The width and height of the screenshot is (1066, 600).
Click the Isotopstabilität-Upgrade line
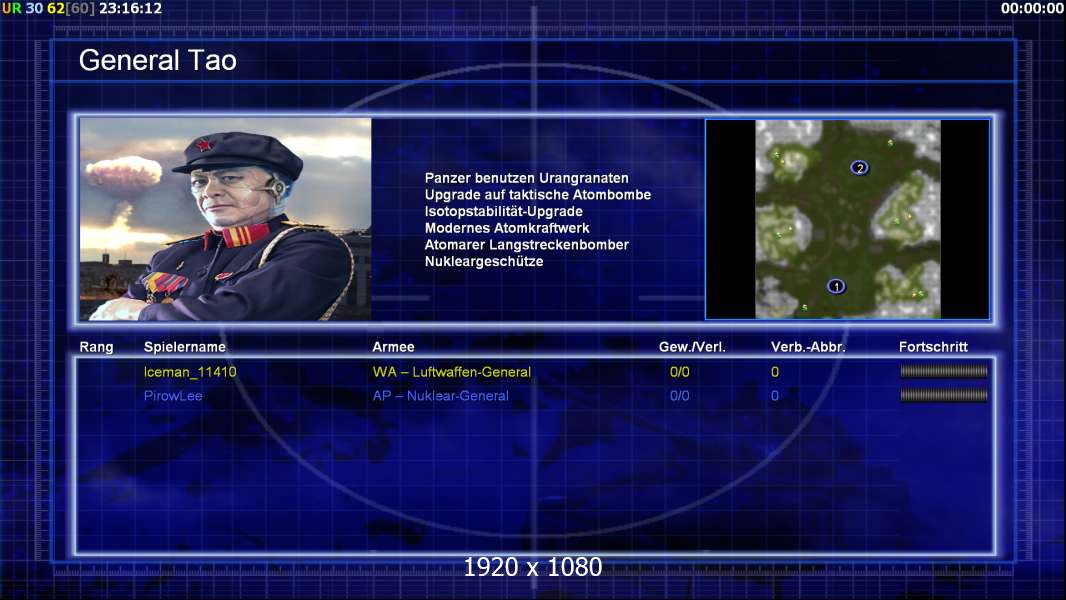point(504,211)
